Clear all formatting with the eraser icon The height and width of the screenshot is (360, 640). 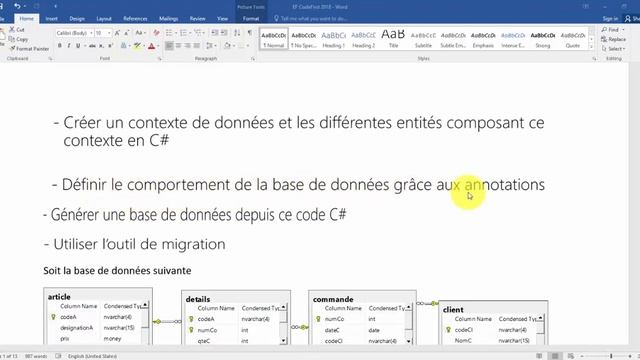coord(156,33)
